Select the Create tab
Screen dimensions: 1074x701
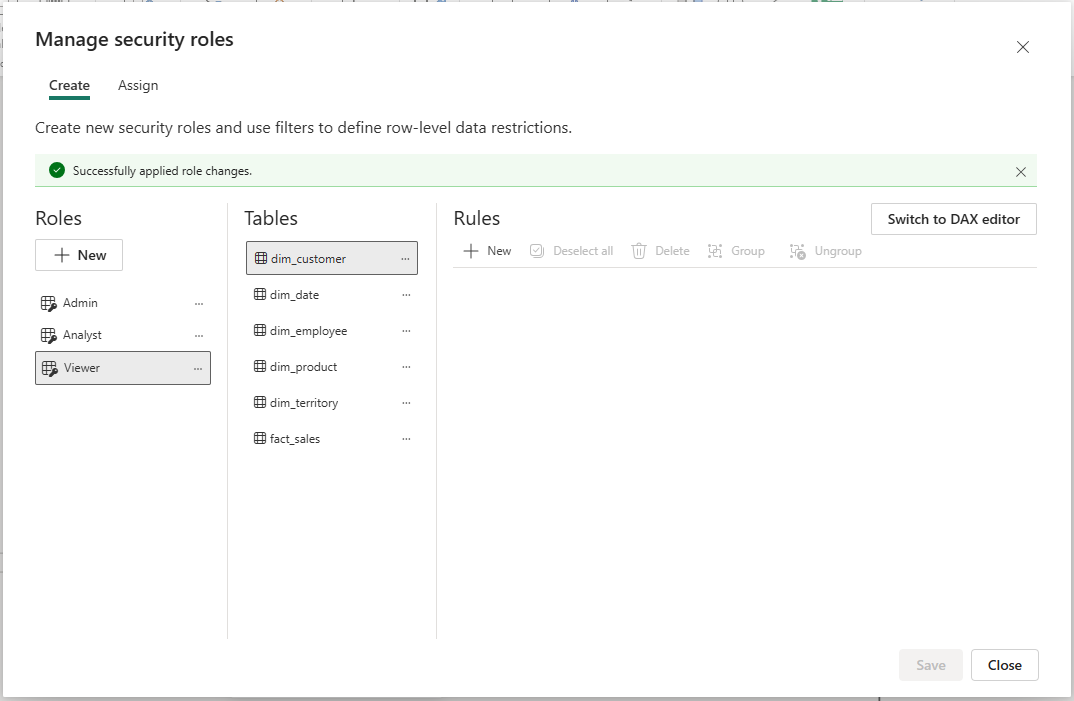point(69,86)
